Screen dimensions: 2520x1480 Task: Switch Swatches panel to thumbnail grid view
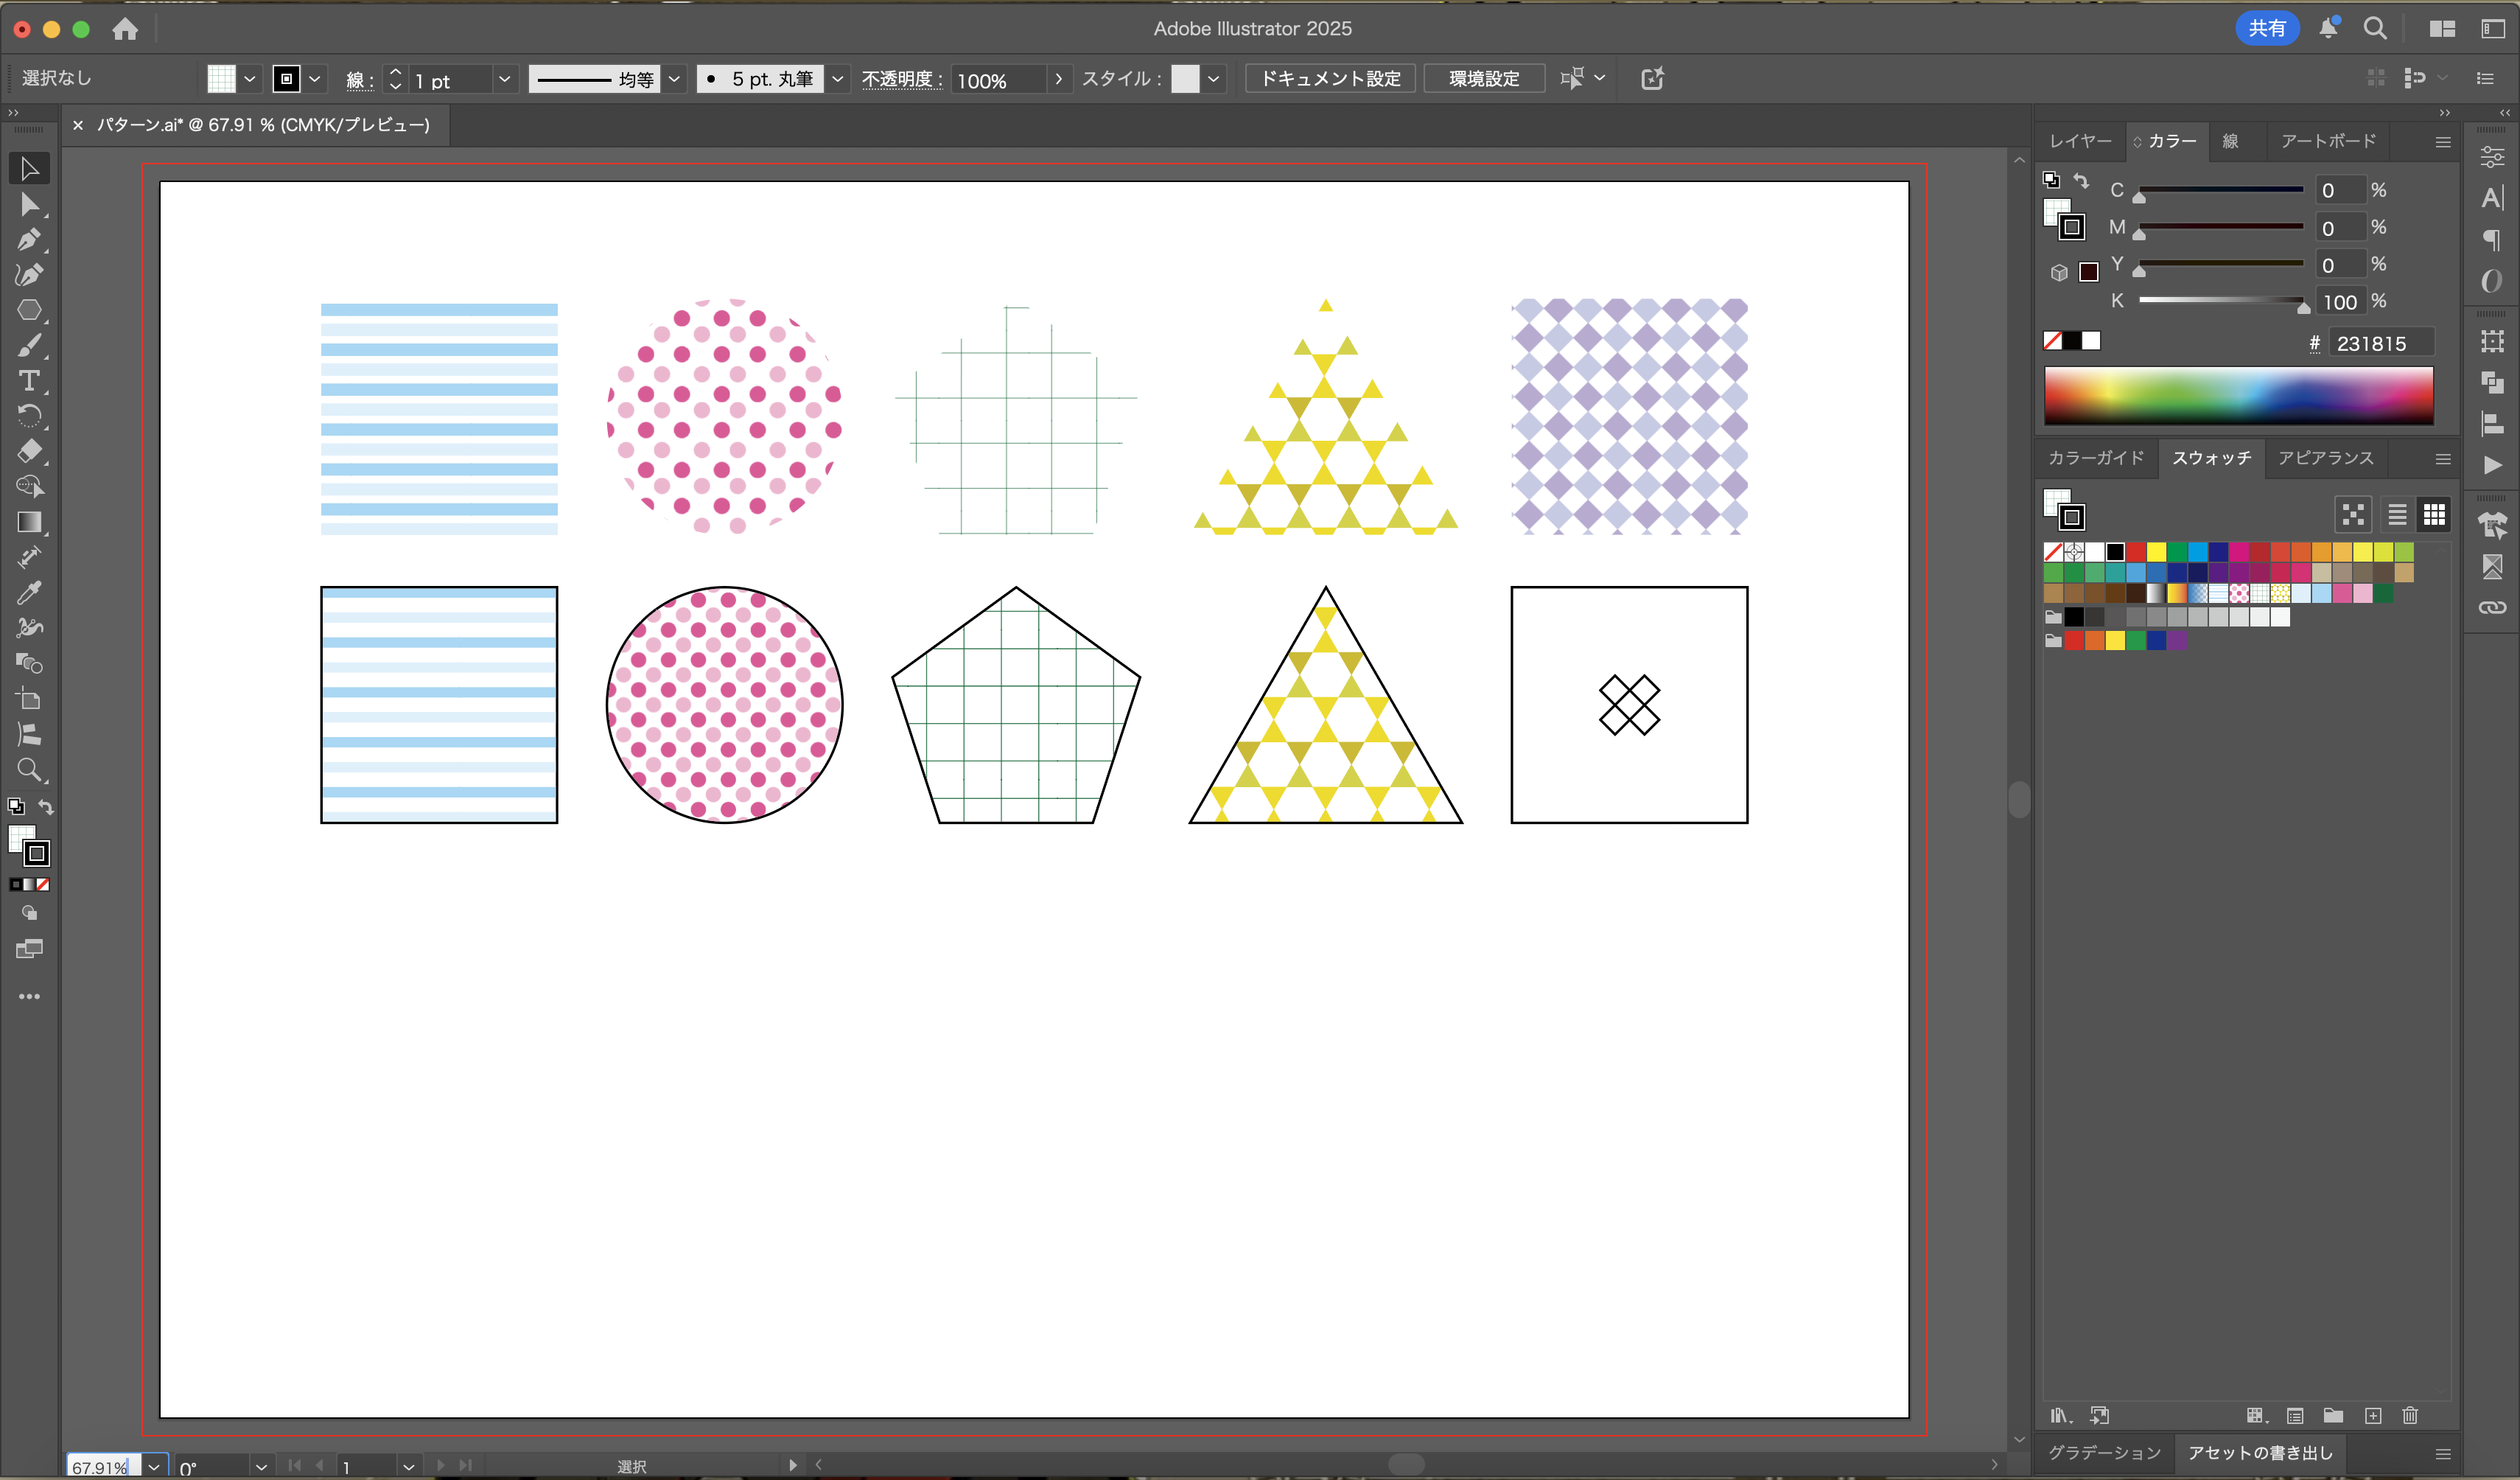[2434, 514]
